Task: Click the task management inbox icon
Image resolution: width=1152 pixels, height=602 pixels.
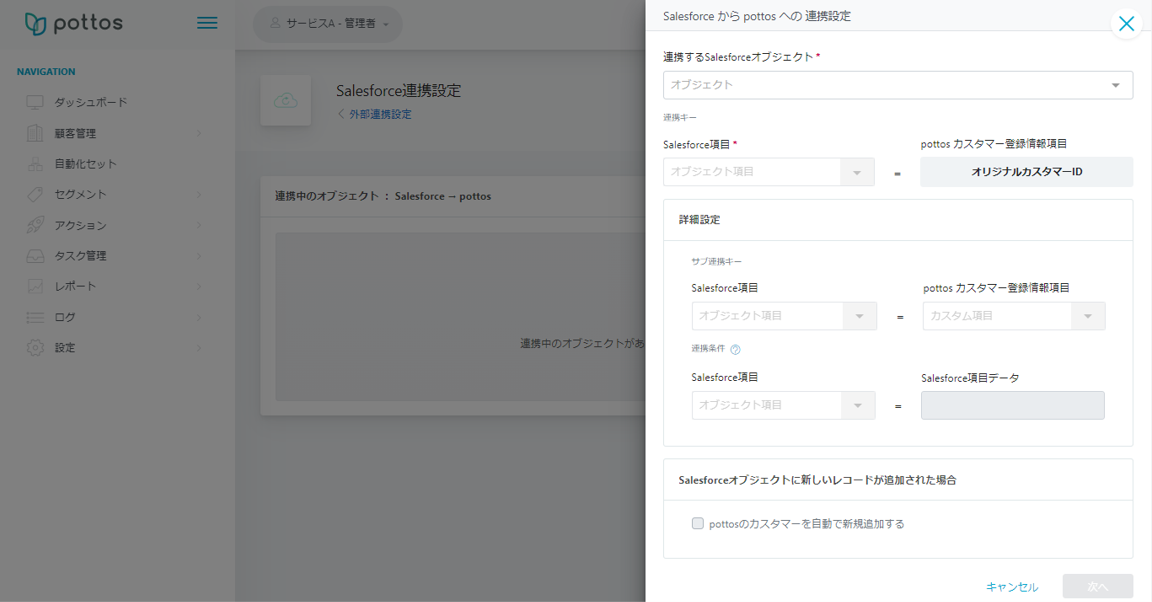Action: tap(35, 256)
